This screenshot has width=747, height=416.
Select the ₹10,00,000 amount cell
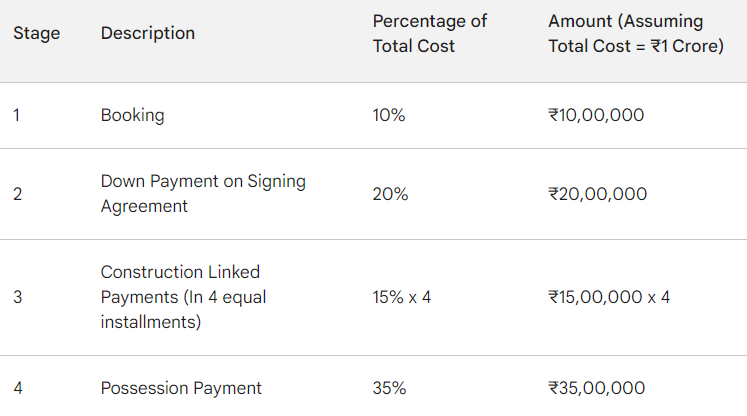pos(596,115)
